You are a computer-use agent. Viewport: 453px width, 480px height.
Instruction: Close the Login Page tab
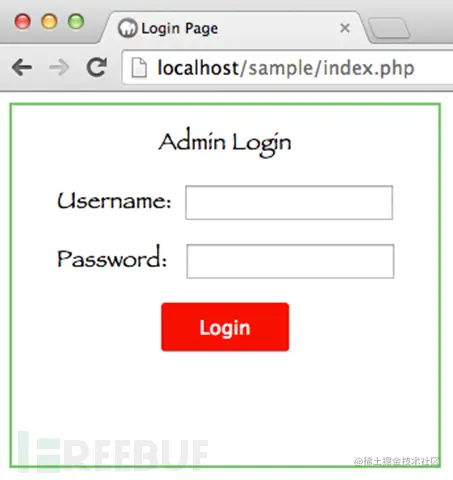[345, 28]
